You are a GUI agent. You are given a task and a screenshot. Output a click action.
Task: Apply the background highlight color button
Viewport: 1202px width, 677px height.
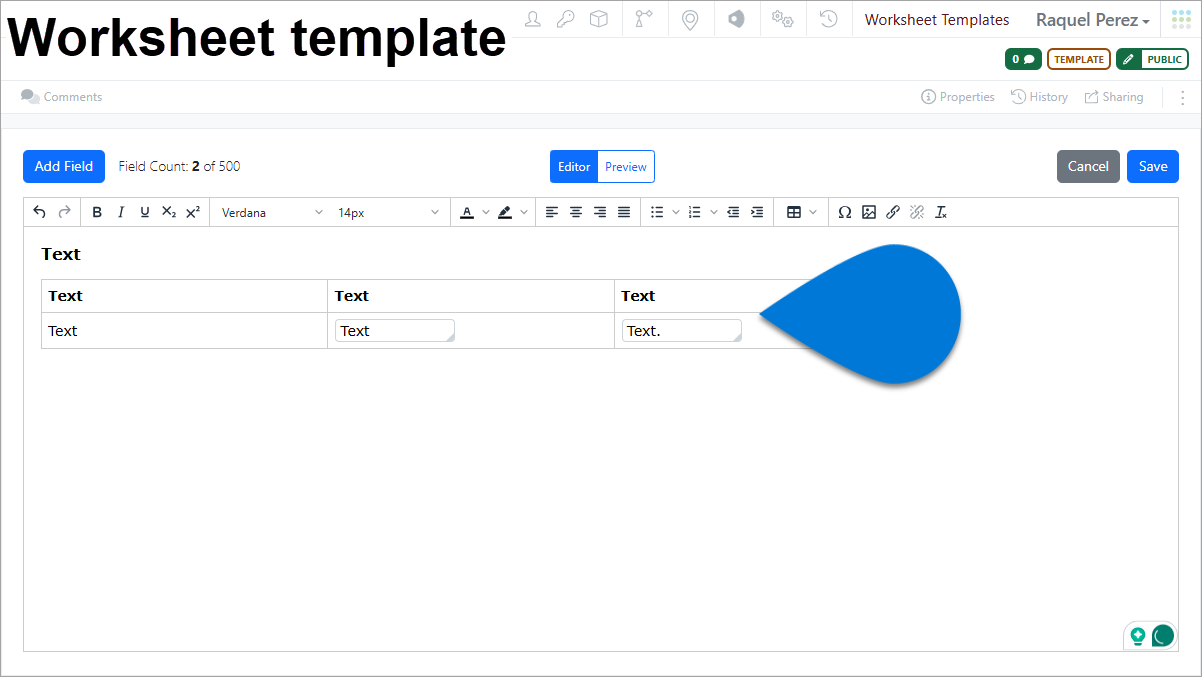click(x=505, y=212)
